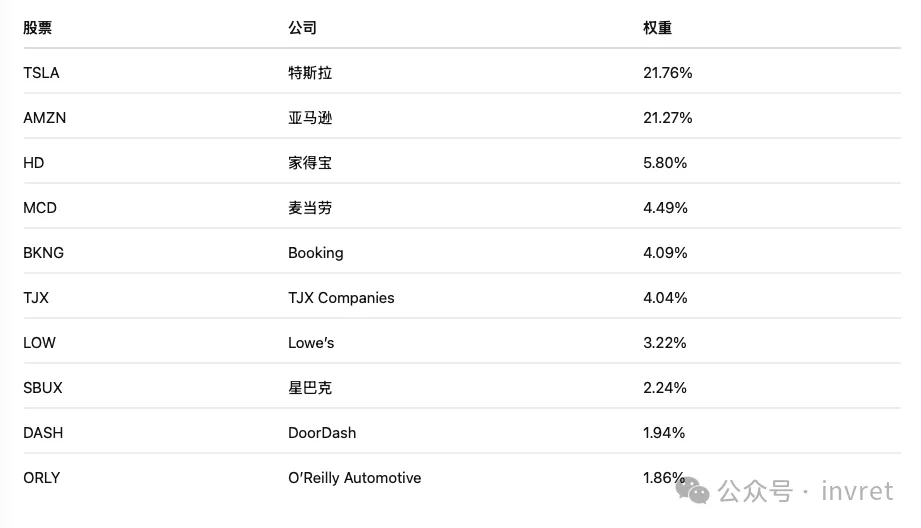
Task: Click the 麦当劳 company name
Action: 310,208
